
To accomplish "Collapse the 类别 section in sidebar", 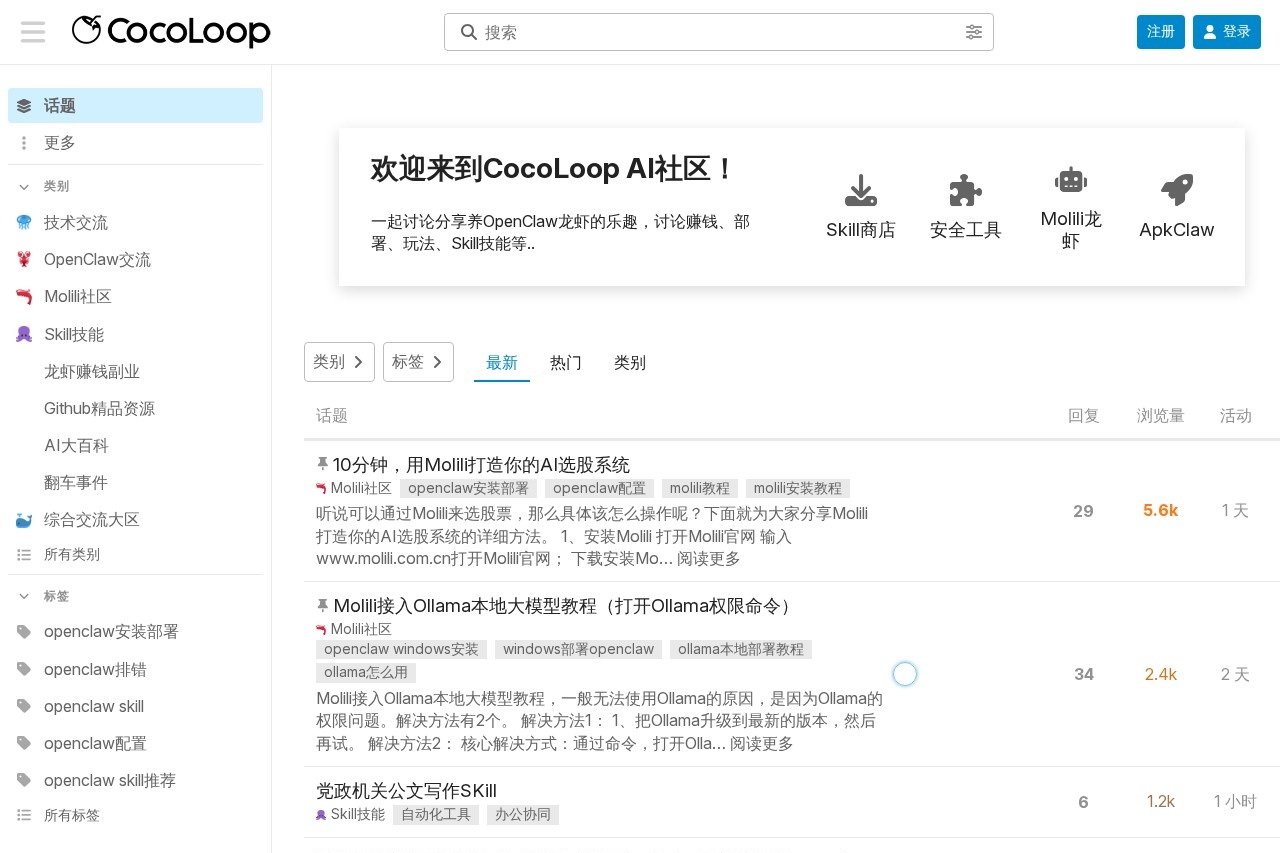I will [24, 186].
